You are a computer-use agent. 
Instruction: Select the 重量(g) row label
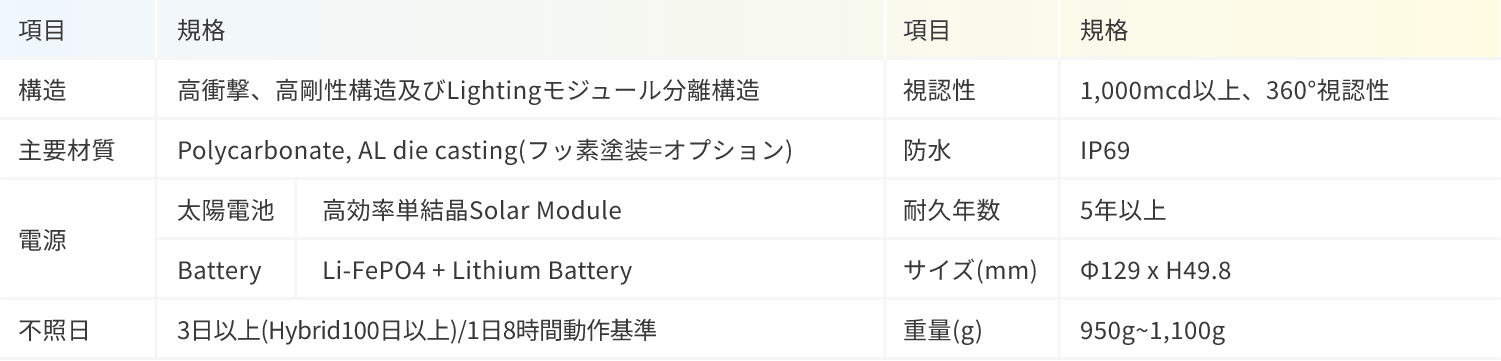(972, 329)
